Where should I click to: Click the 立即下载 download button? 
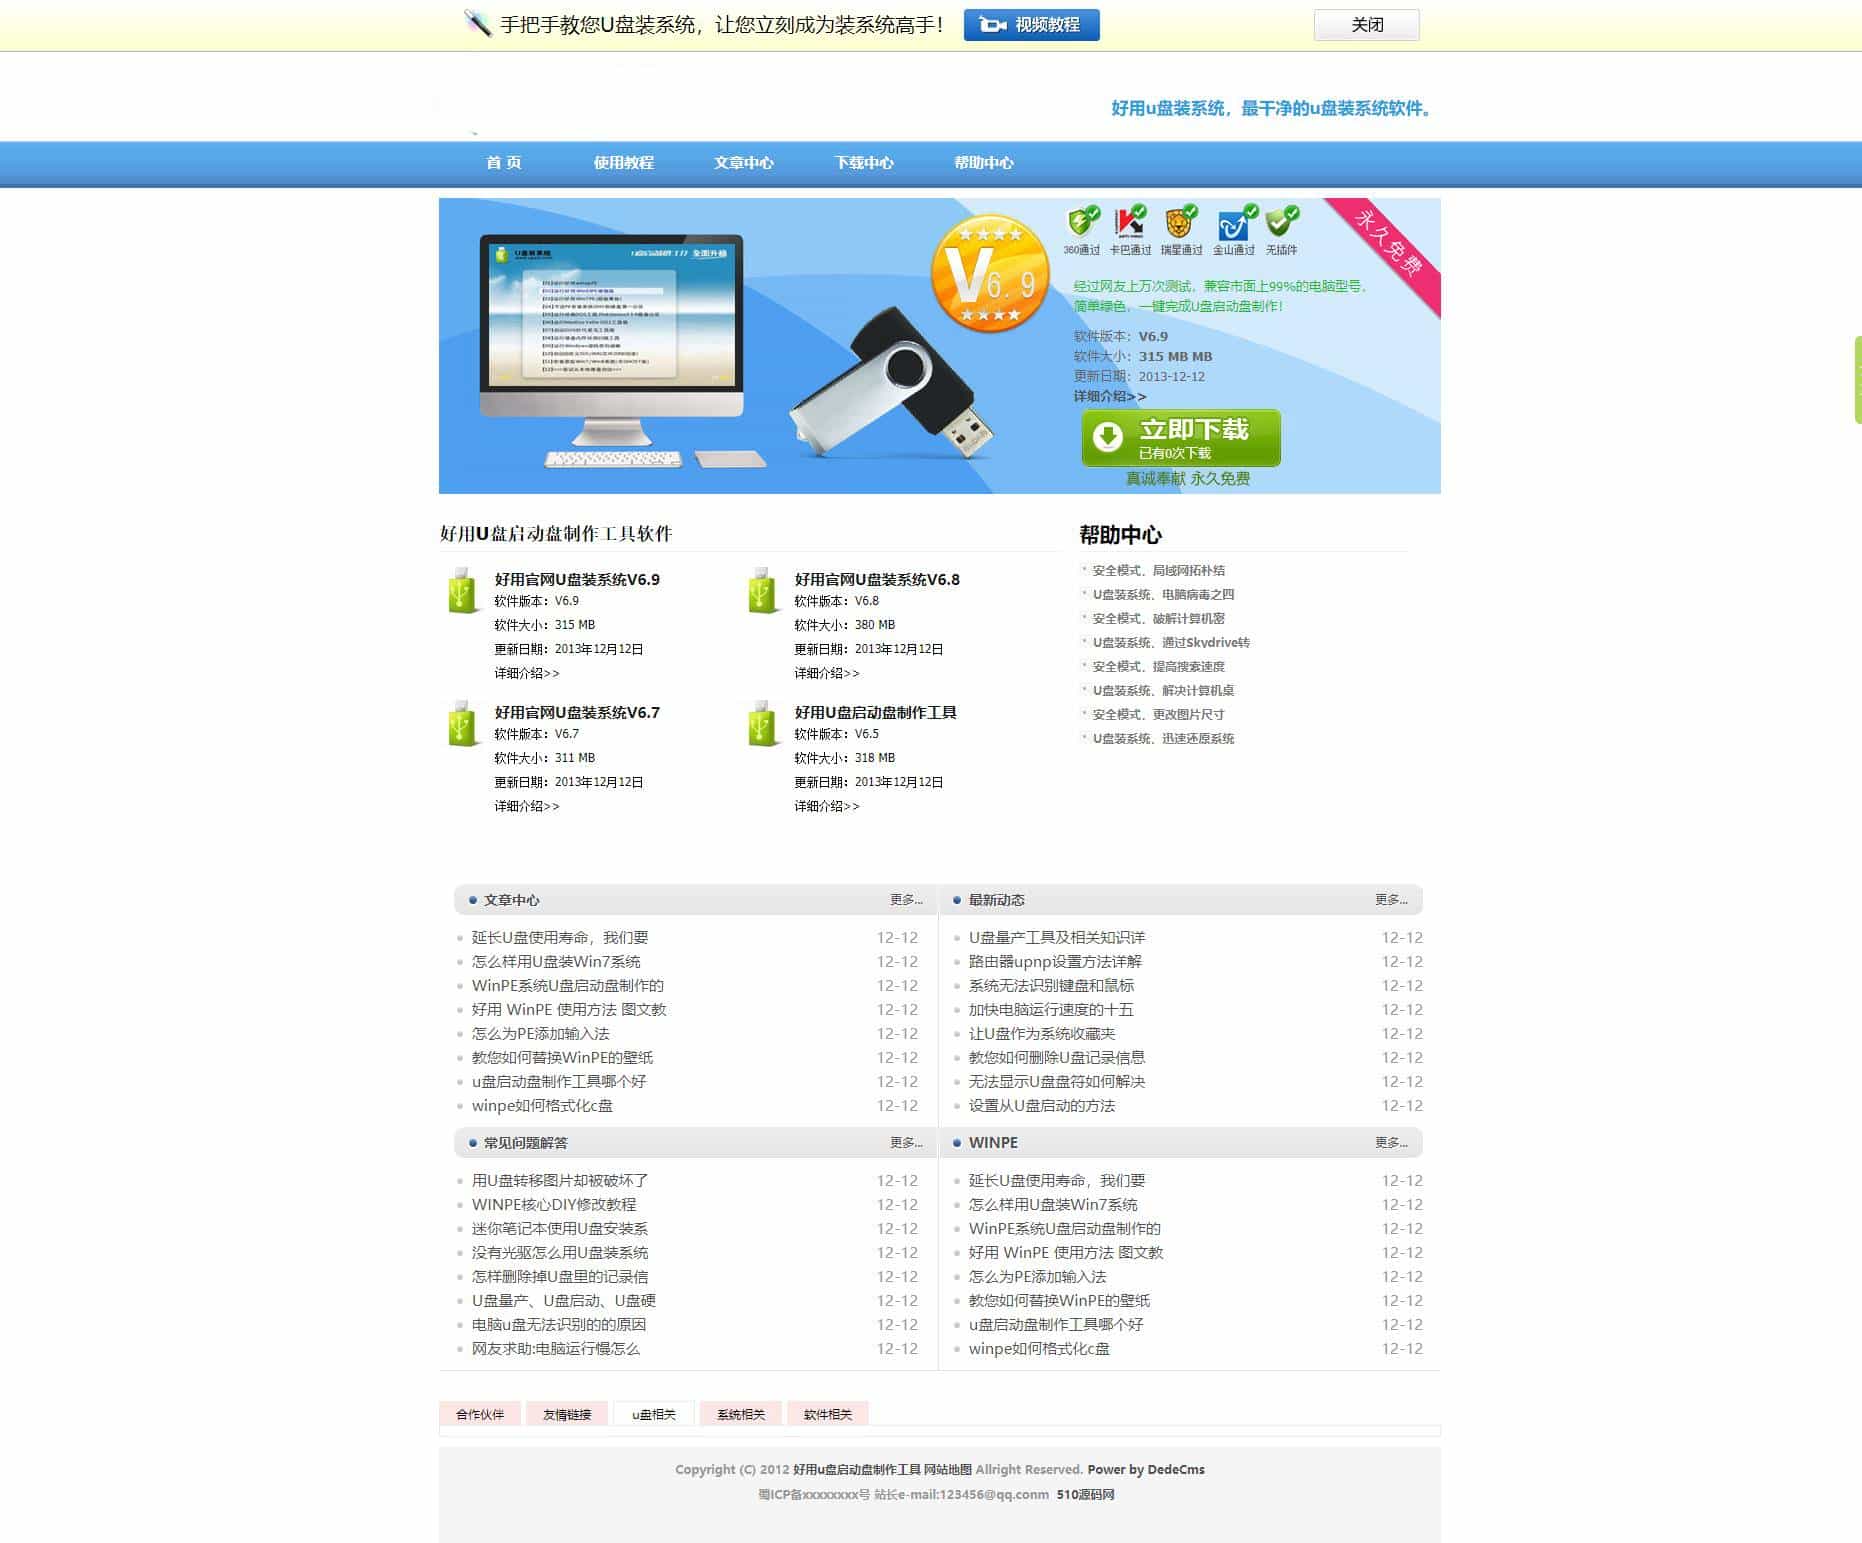[x=1181, y=438]
